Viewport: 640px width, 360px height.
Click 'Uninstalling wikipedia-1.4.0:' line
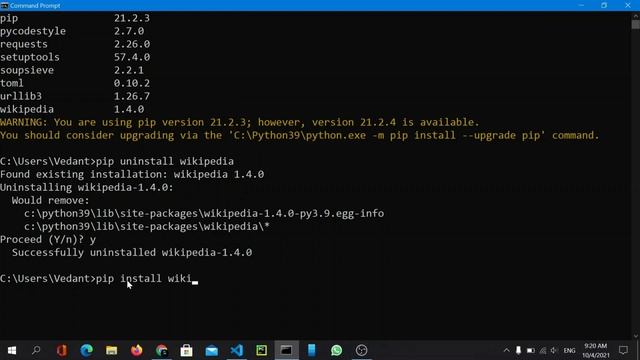pyautogui.click(x=87, y=187)
